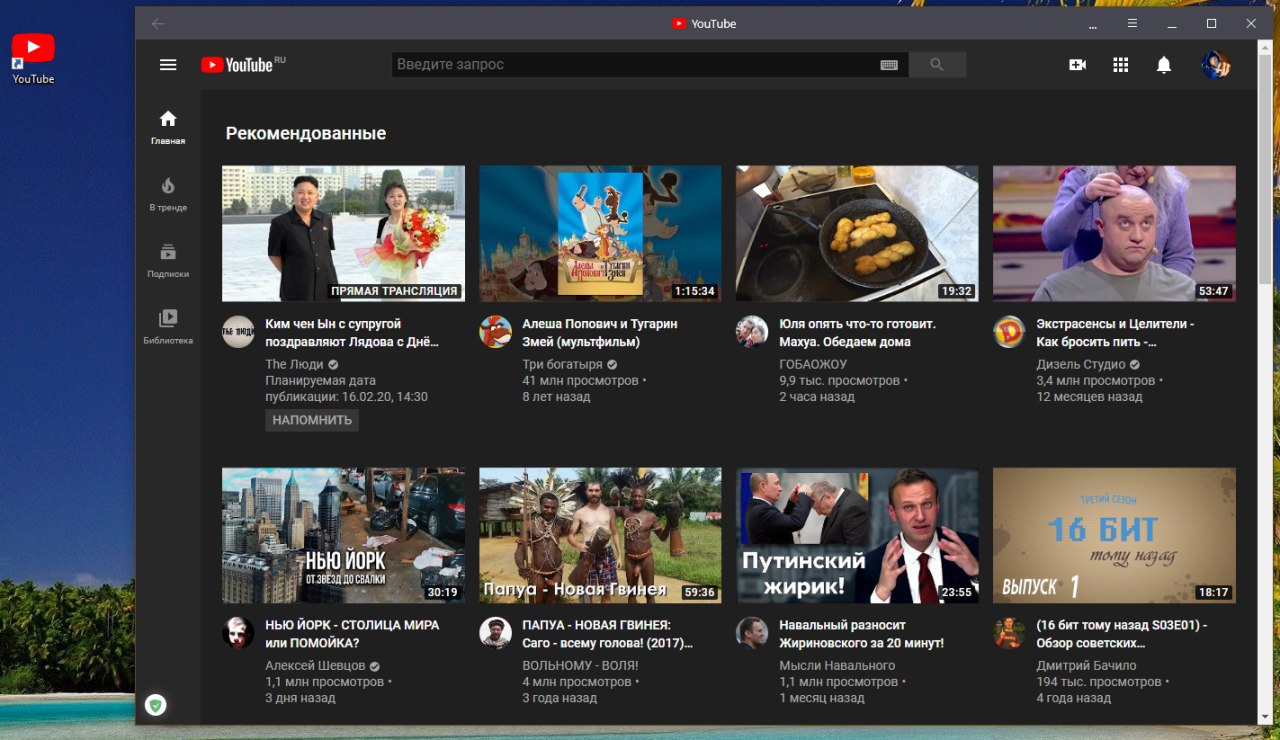Click ГОБАОЖОУ channel avatar
Screen dimensions: 1280x740
[752, 332]
